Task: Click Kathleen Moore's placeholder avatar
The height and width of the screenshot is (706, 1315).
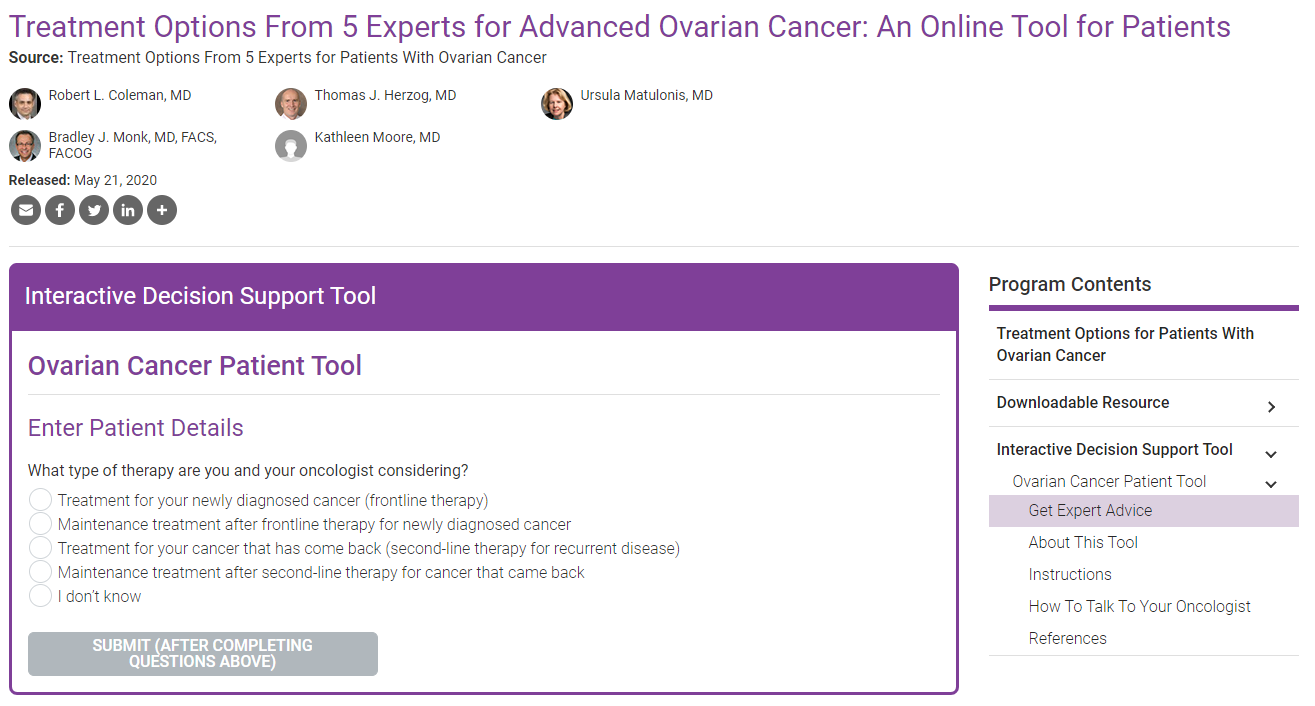Action: coord(291,146)
